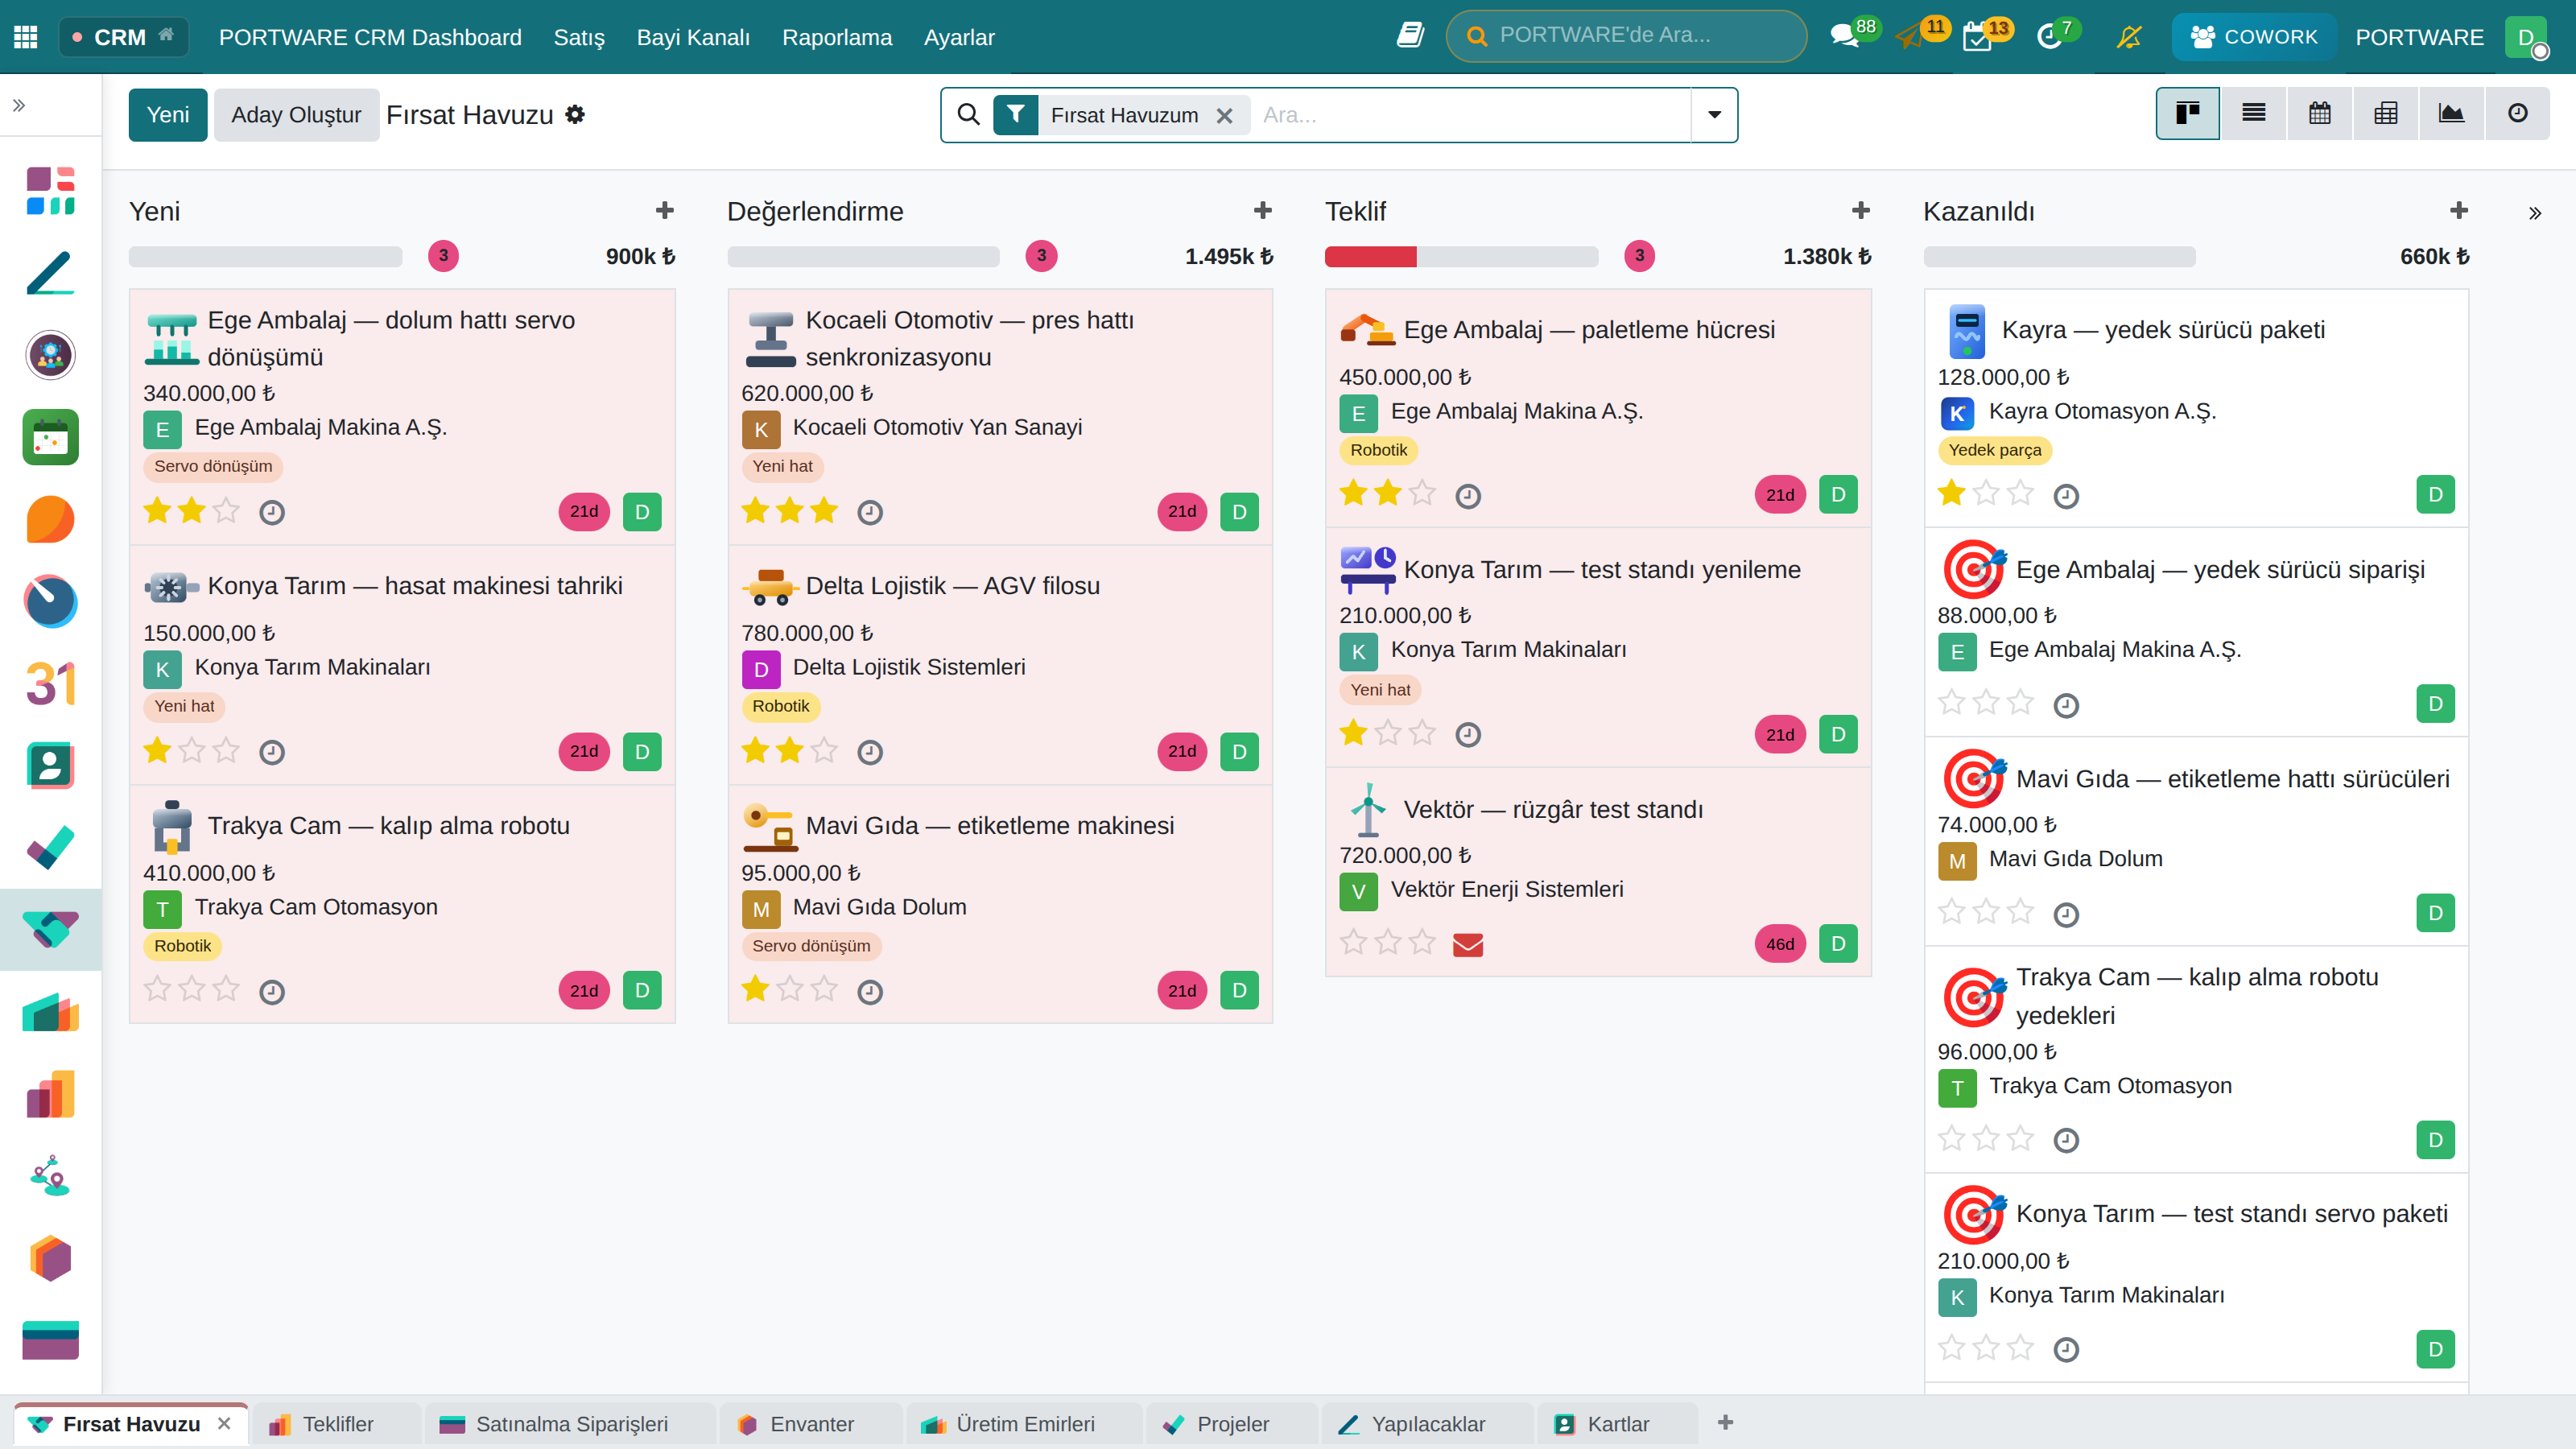The height and width of the screenshot is (1449, 2576).
Task: Click the red overdue segment of Teklif progress bar
Action: [1370, 257]
